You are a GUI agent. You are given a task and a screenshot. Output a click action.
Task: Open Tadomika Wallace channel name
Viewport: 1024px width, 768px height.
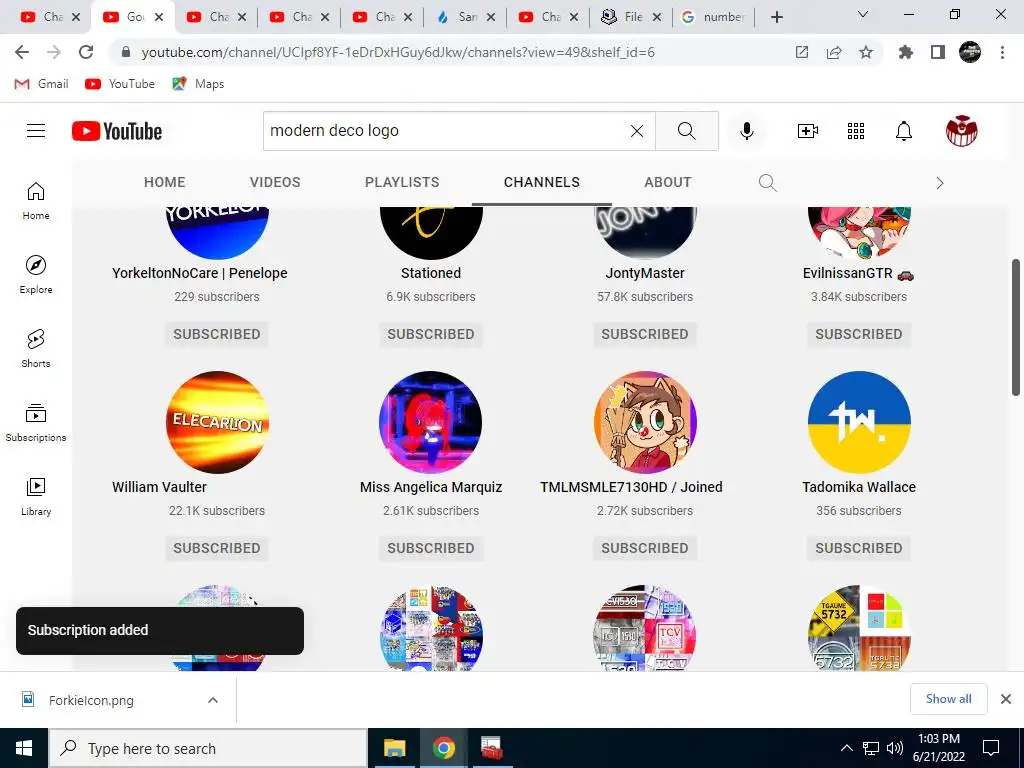click(859, 487)
